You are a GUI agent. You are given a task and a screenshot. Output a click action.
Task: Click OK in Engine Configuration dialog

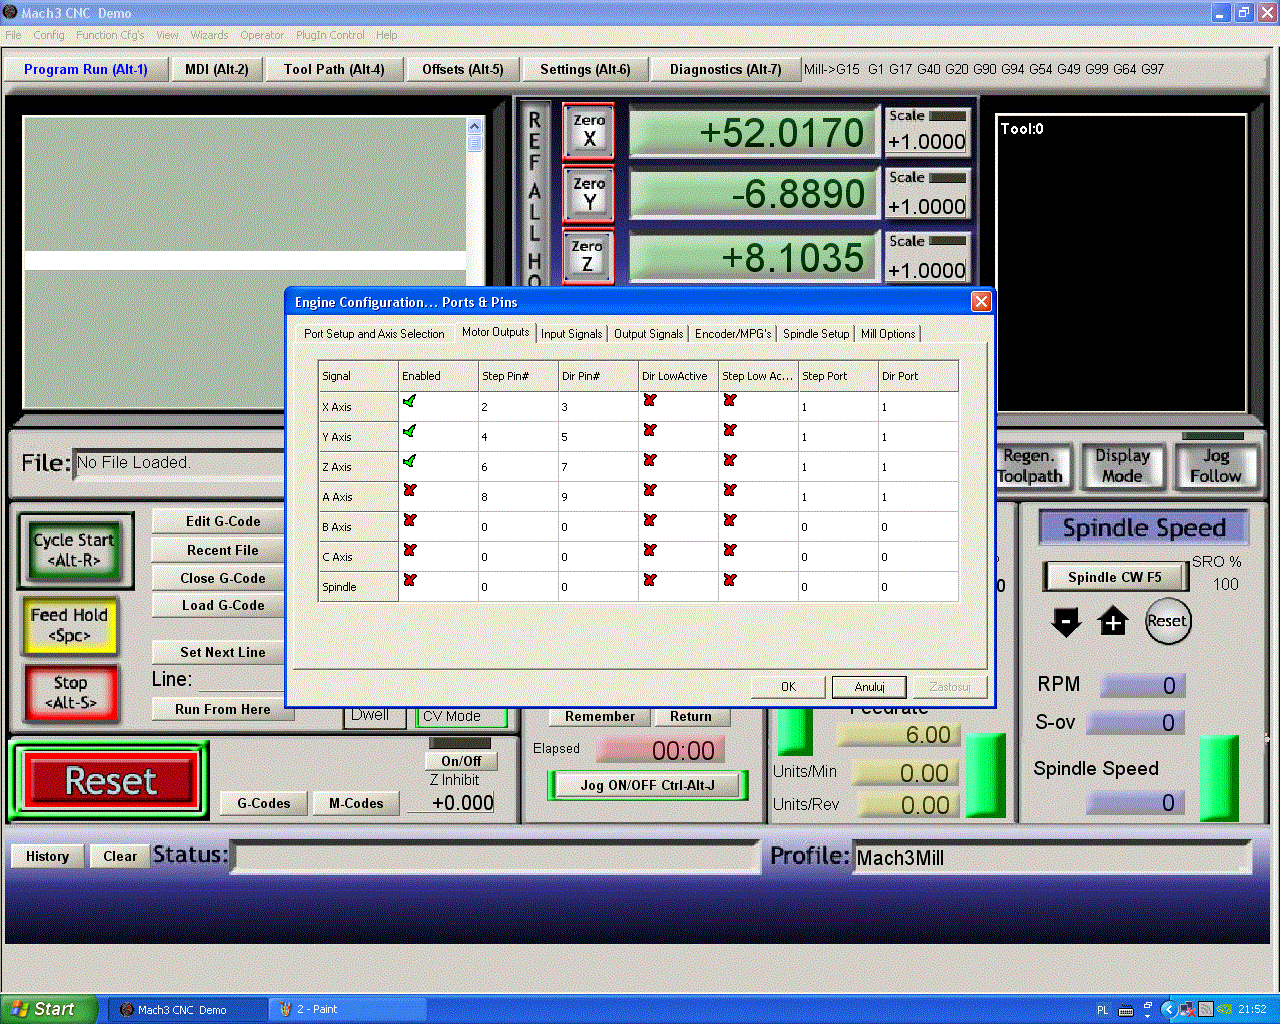(788, 687)
